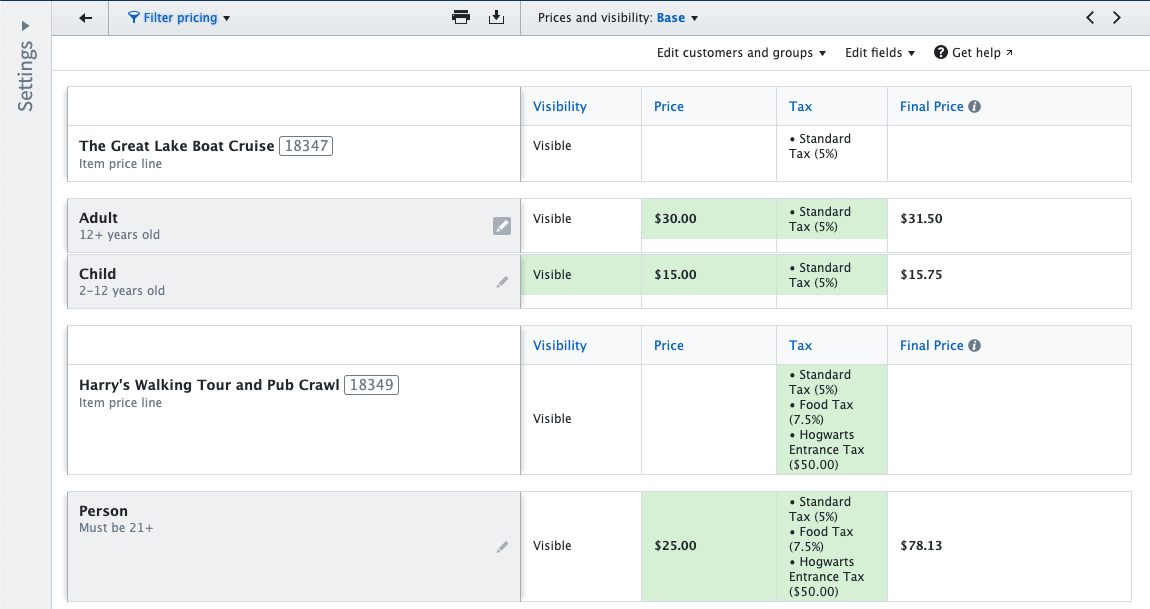
Task: Click Boat Cruise item Visible cell
Action: [x=581, y=153]
